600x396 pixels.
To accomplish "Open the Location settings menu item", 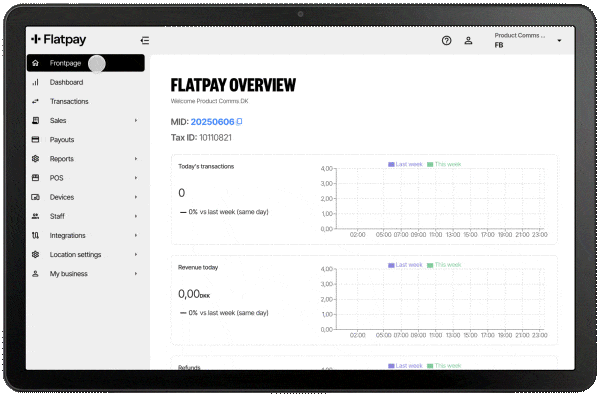I will (x=86, y=254).
